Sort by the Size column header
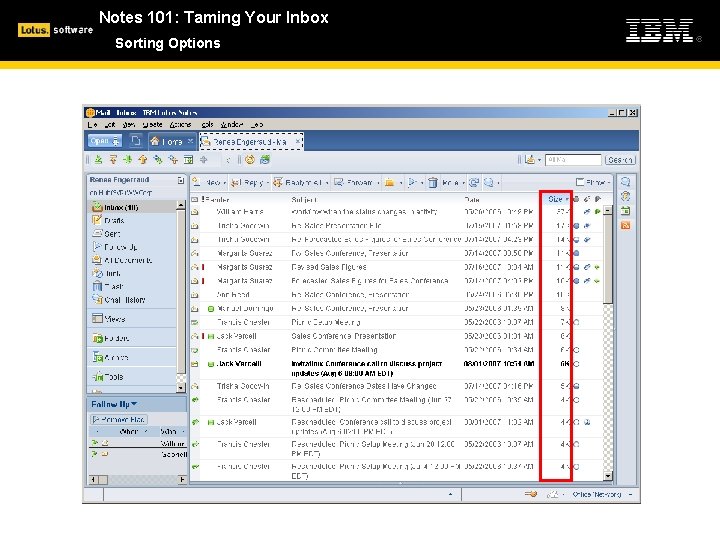 pos(556,199)
